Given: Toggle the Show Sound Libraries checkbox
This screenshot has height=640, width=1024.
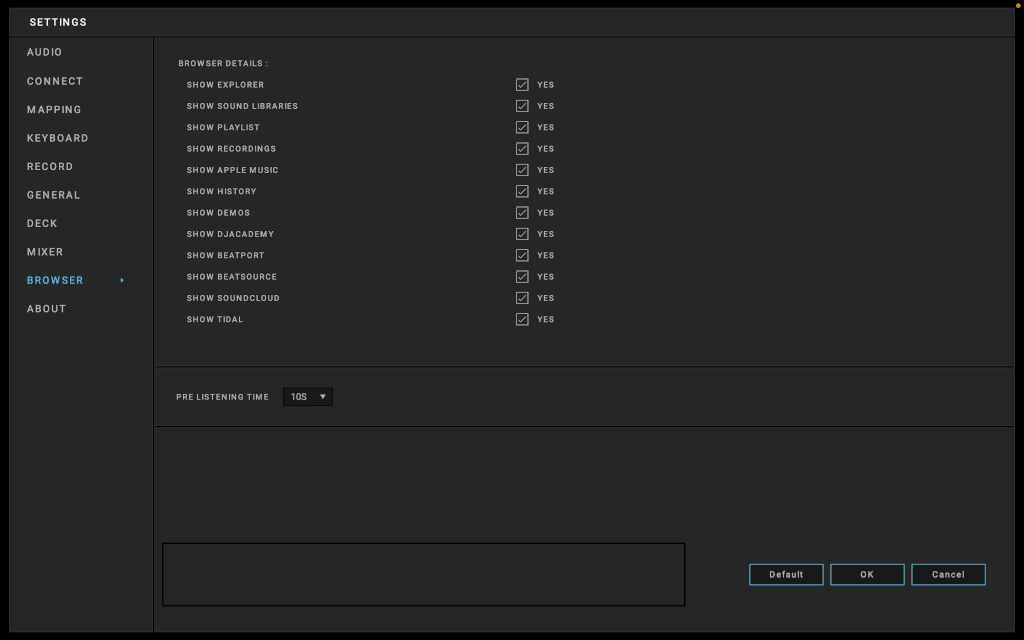Looking at the screenshot, I should [x=522, y=106].
